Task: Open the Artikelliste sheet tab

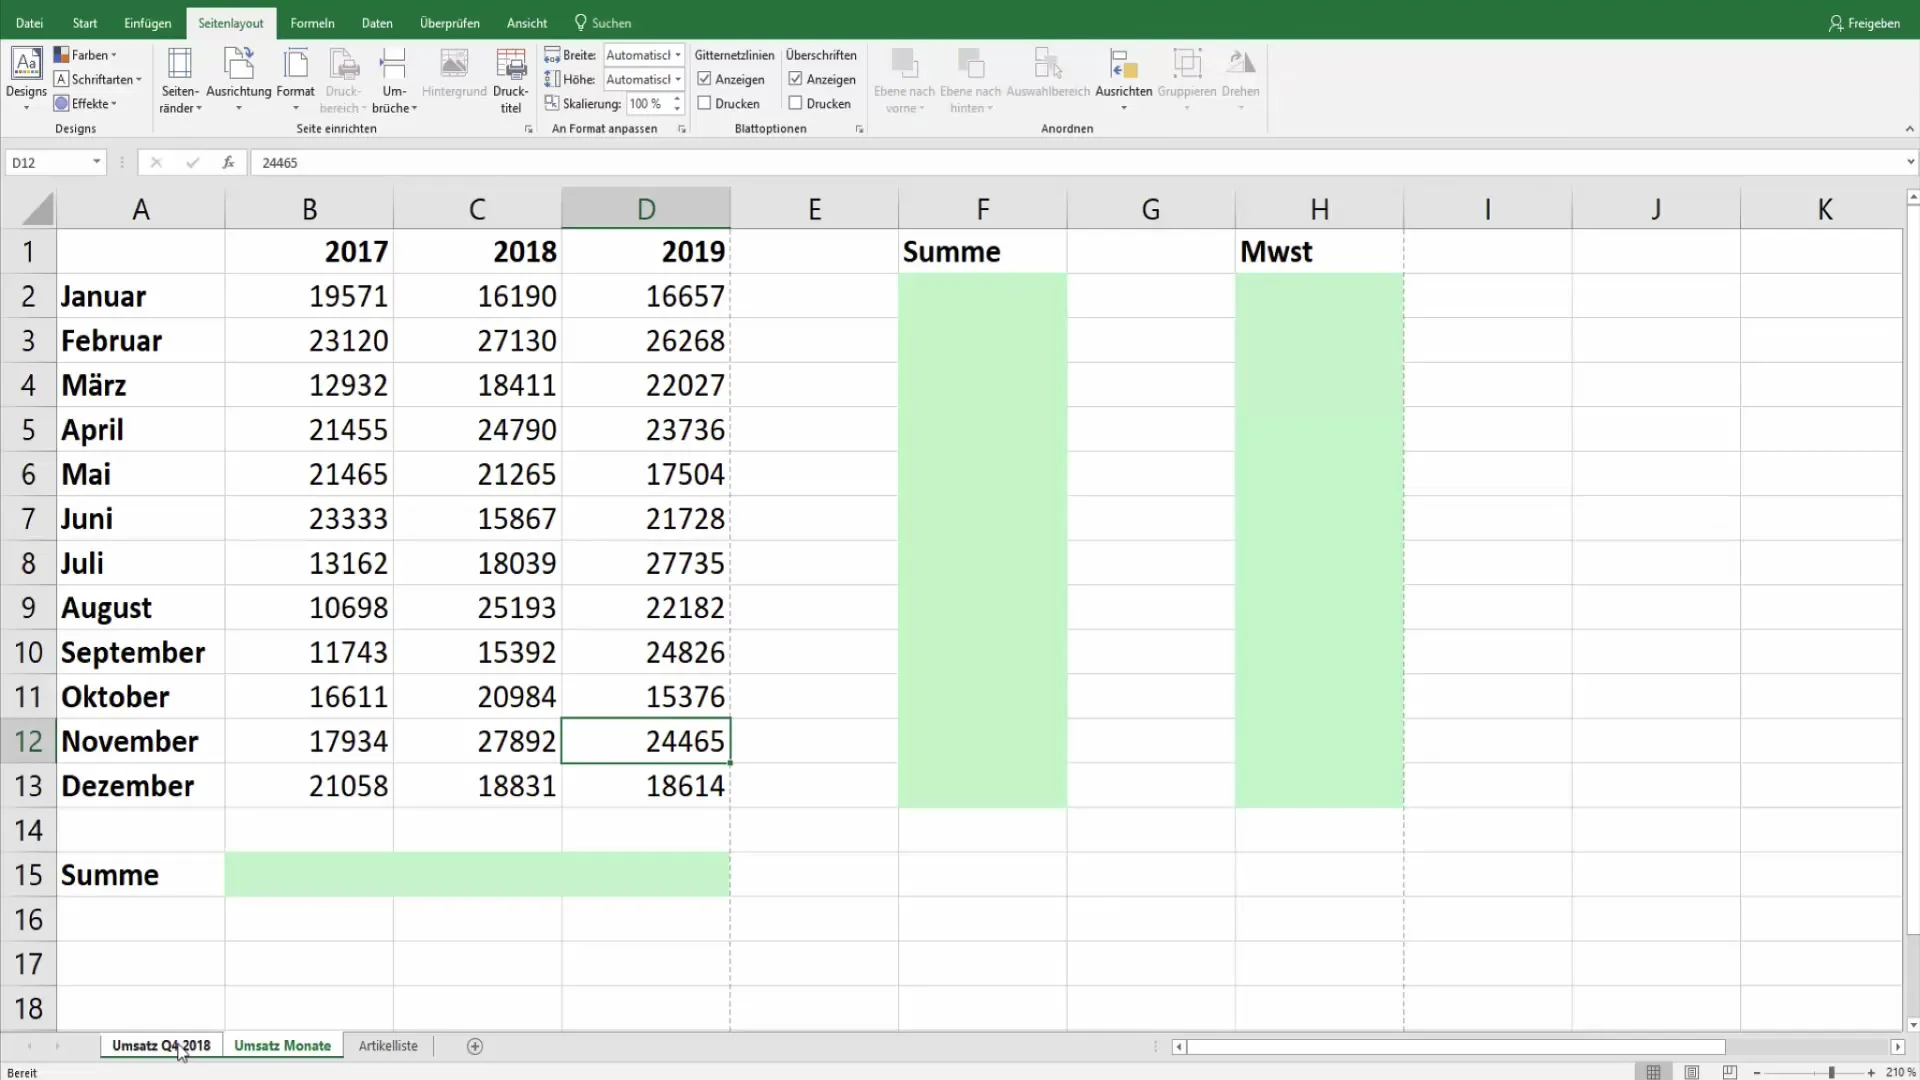Action: [x=388, y=1046]
